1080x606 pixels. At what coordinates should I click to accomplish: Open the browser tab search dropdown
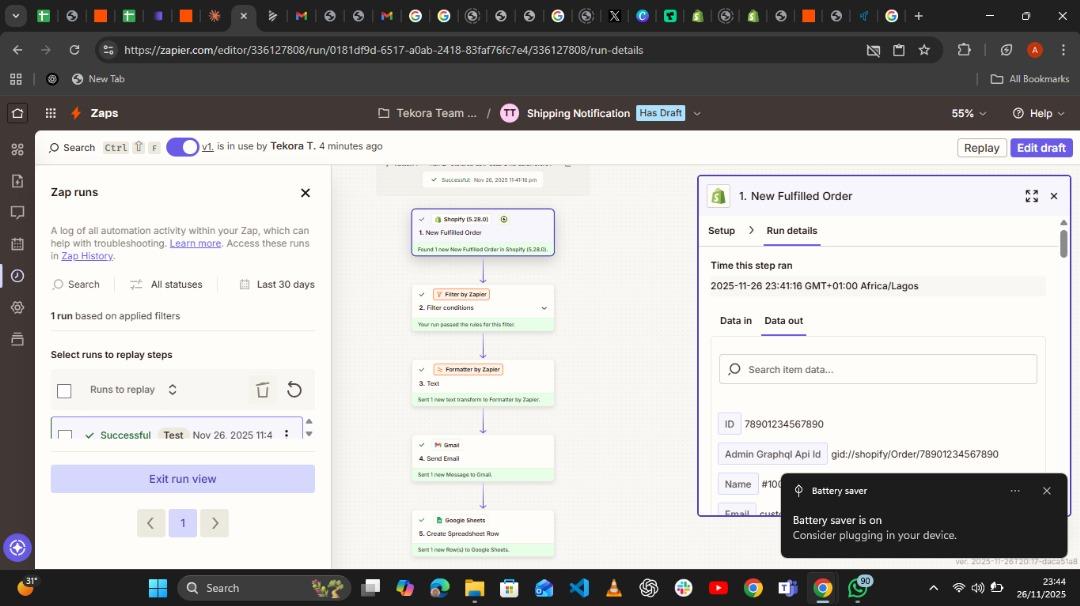pos(15,15)
